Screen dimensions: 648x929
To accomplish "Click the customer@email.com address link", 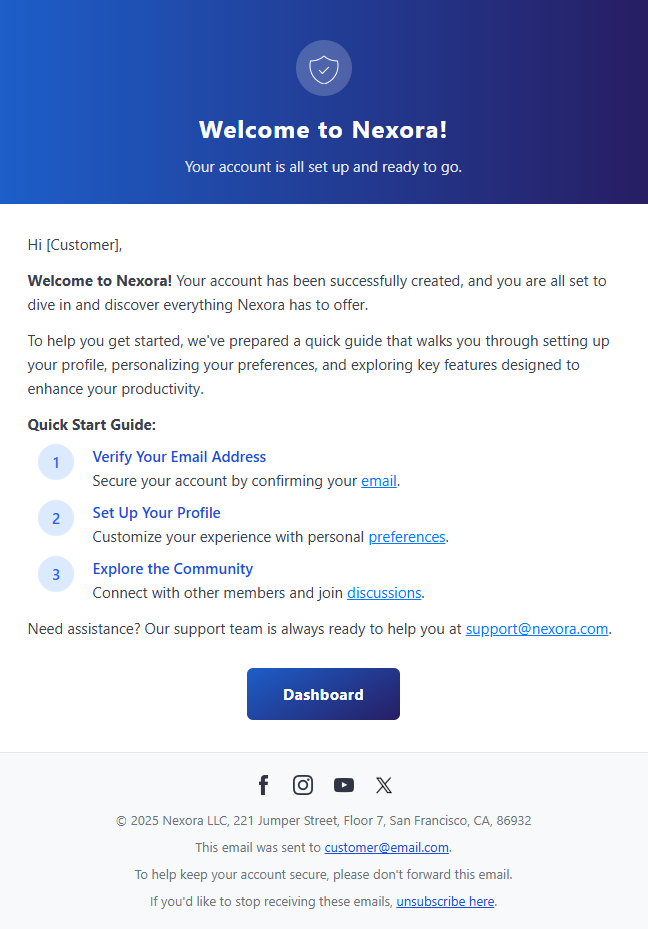I will tap(386, 848).
